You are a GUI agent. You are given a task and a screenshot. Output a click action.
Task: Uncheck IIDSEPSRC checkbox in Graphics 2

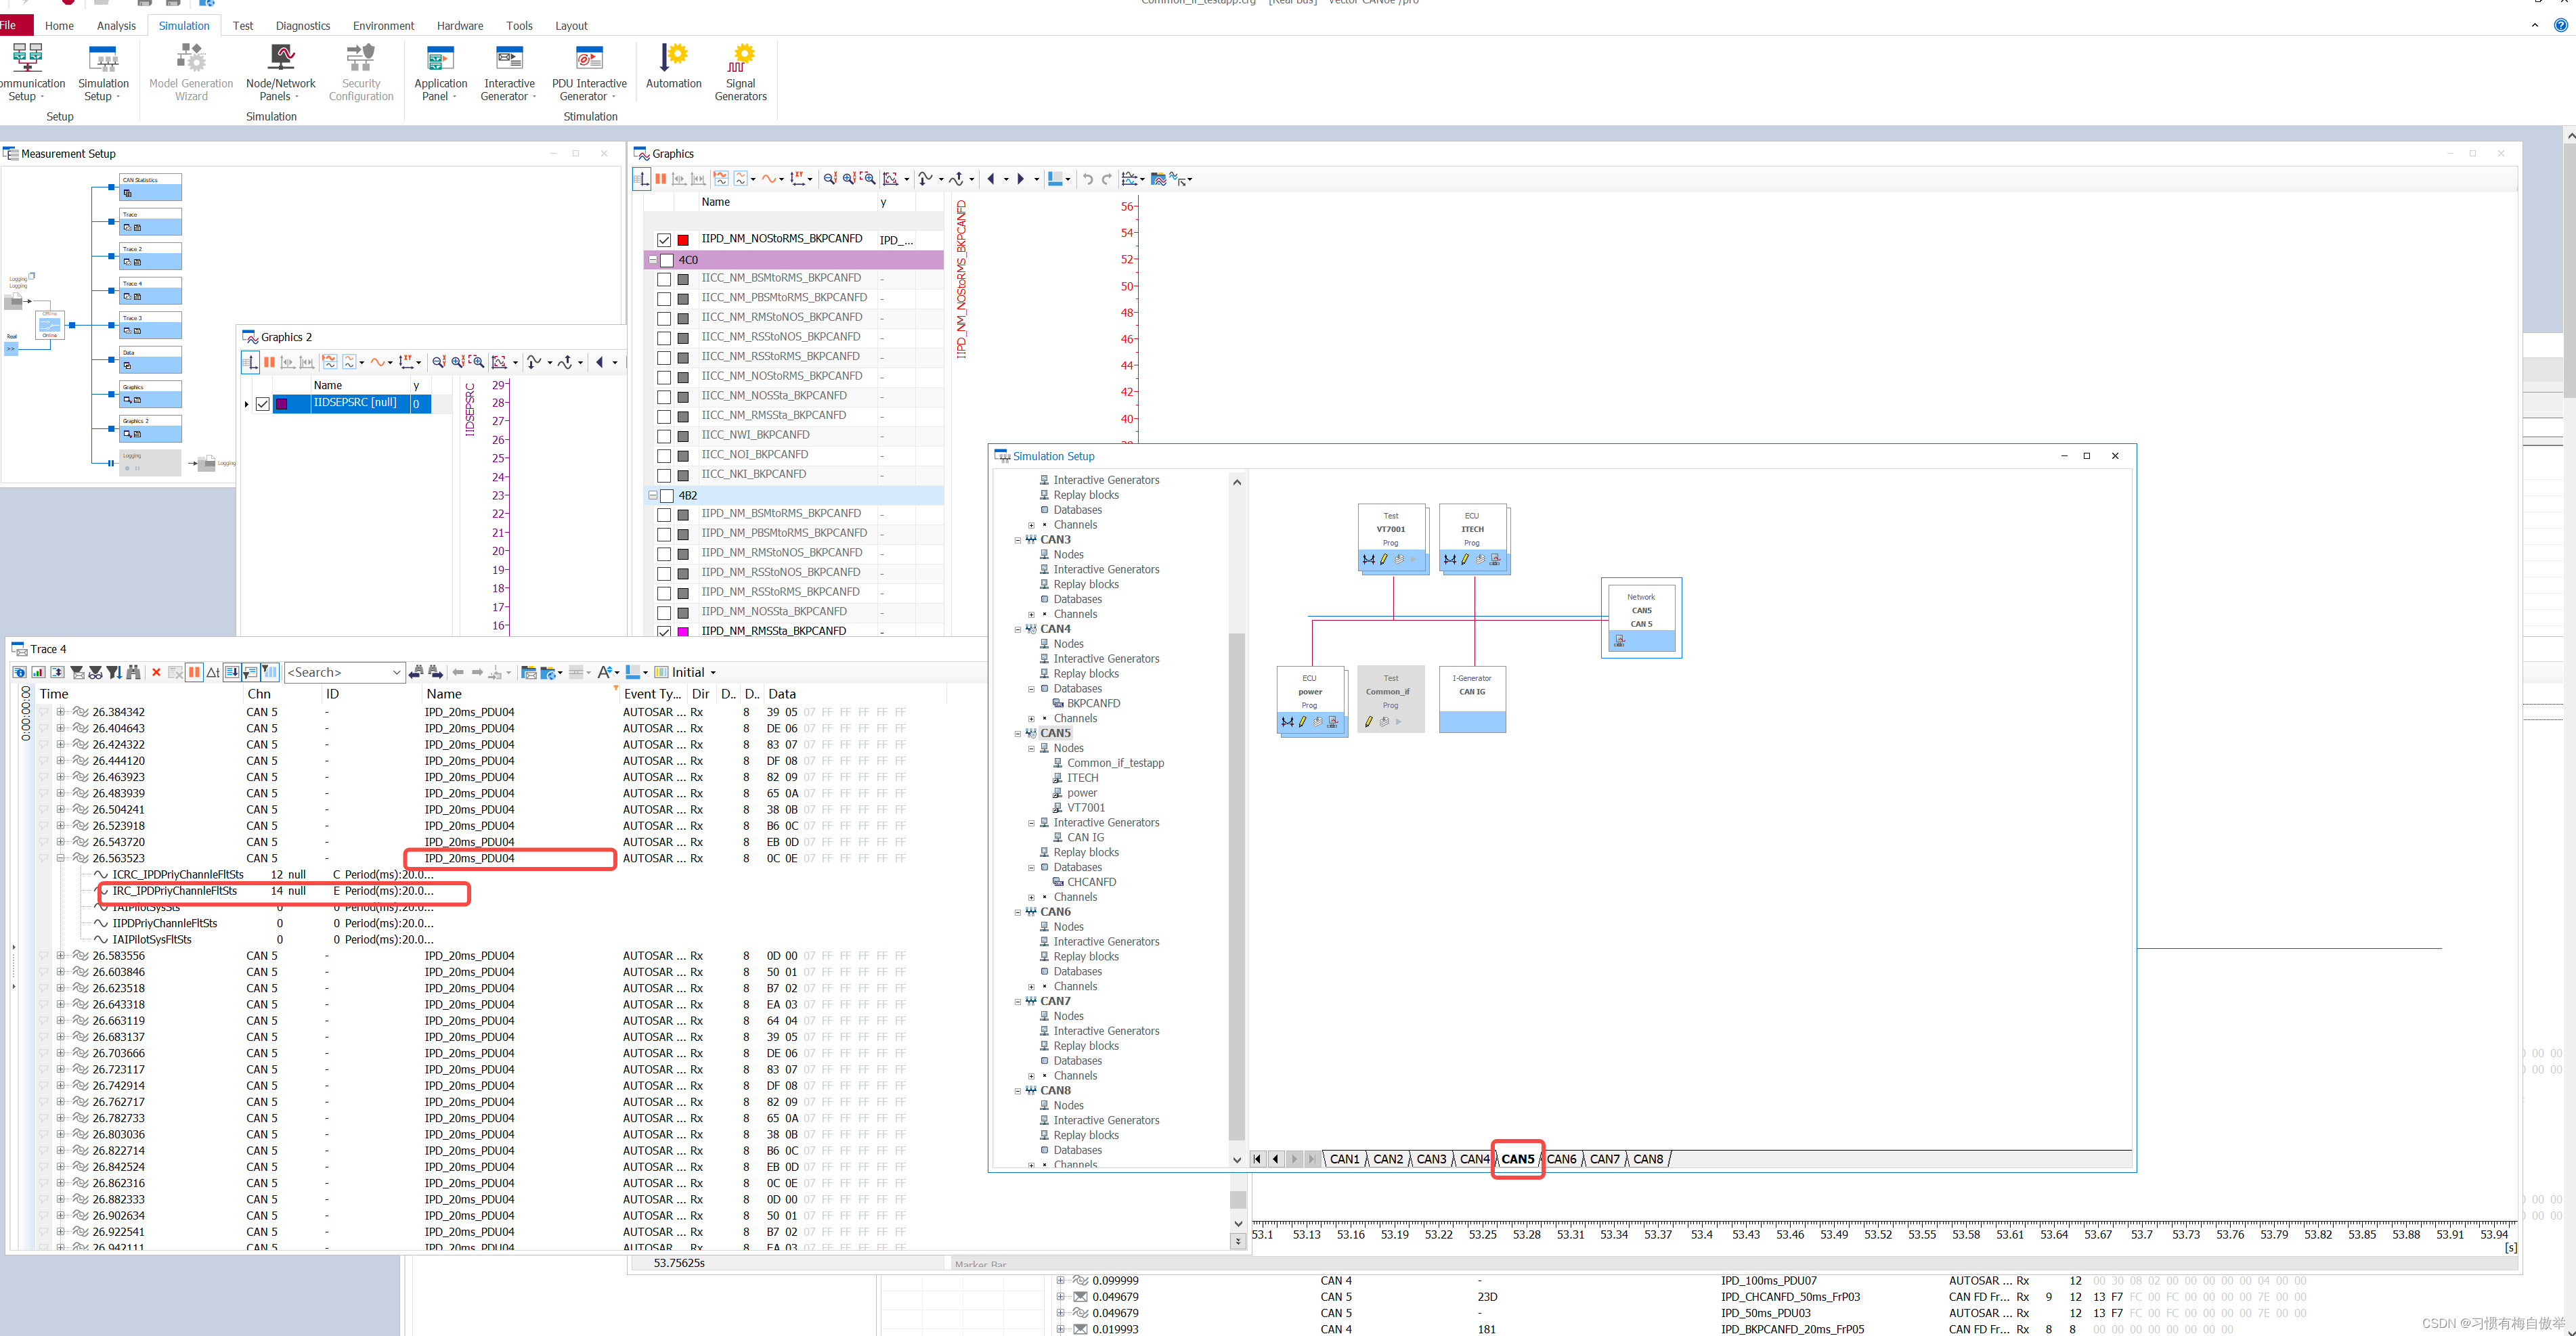(x=263, y=404)
